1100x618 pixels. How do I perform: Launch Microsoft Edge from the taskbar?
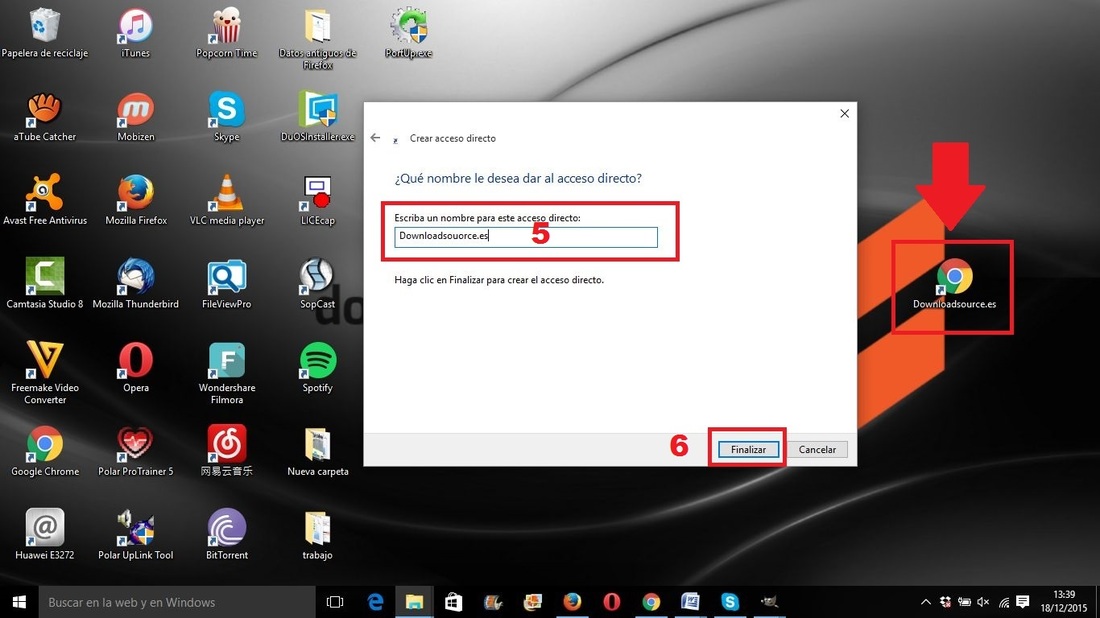tap(375, 602)
